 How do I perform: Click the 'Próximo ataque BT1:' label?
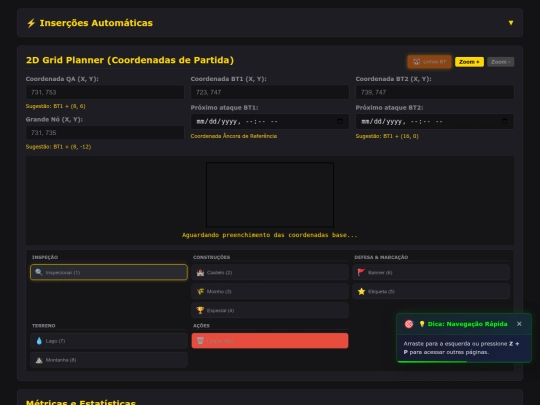pos(225,107)
